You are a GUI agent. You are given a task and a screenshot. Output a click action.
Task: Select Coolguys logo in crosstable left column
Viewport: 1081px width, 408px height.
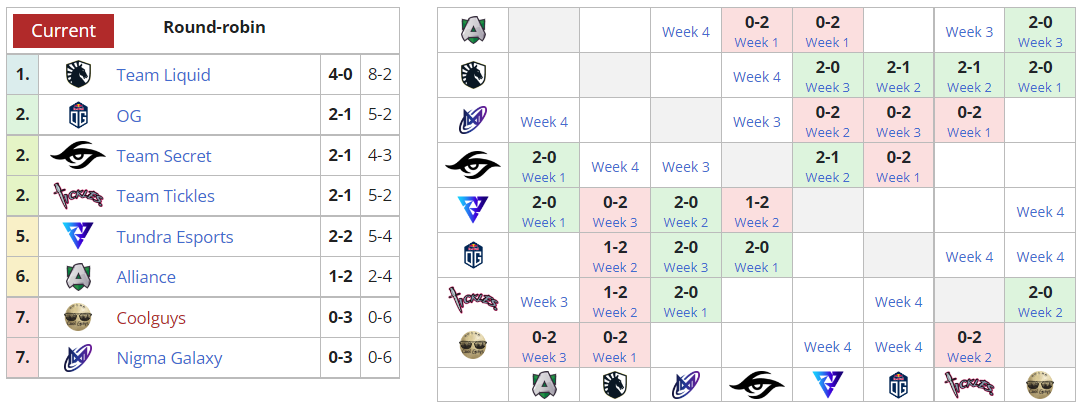(x=472, y=345)
